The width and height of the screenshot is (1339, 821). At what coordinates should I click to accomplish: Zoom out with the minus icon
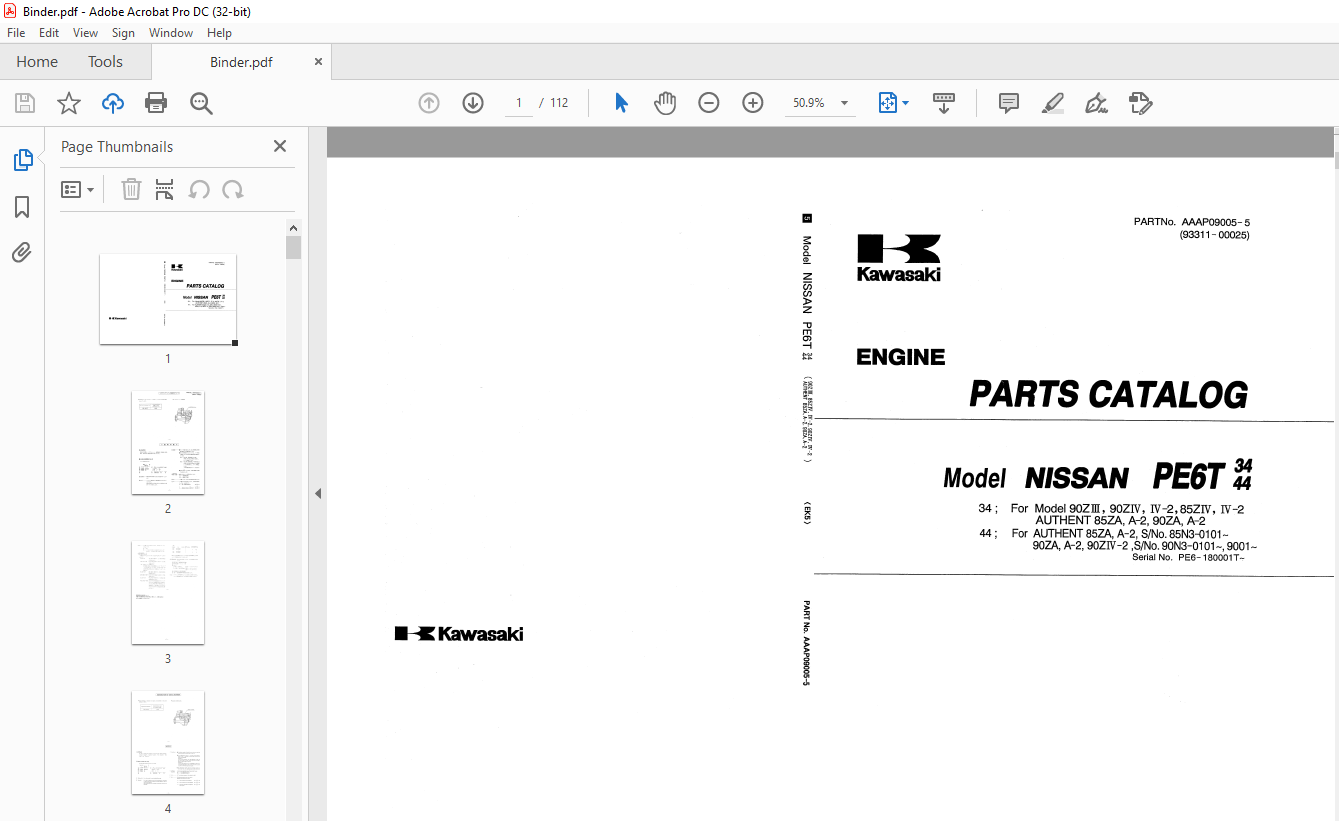pyautogui.click(x=709, y=103)
